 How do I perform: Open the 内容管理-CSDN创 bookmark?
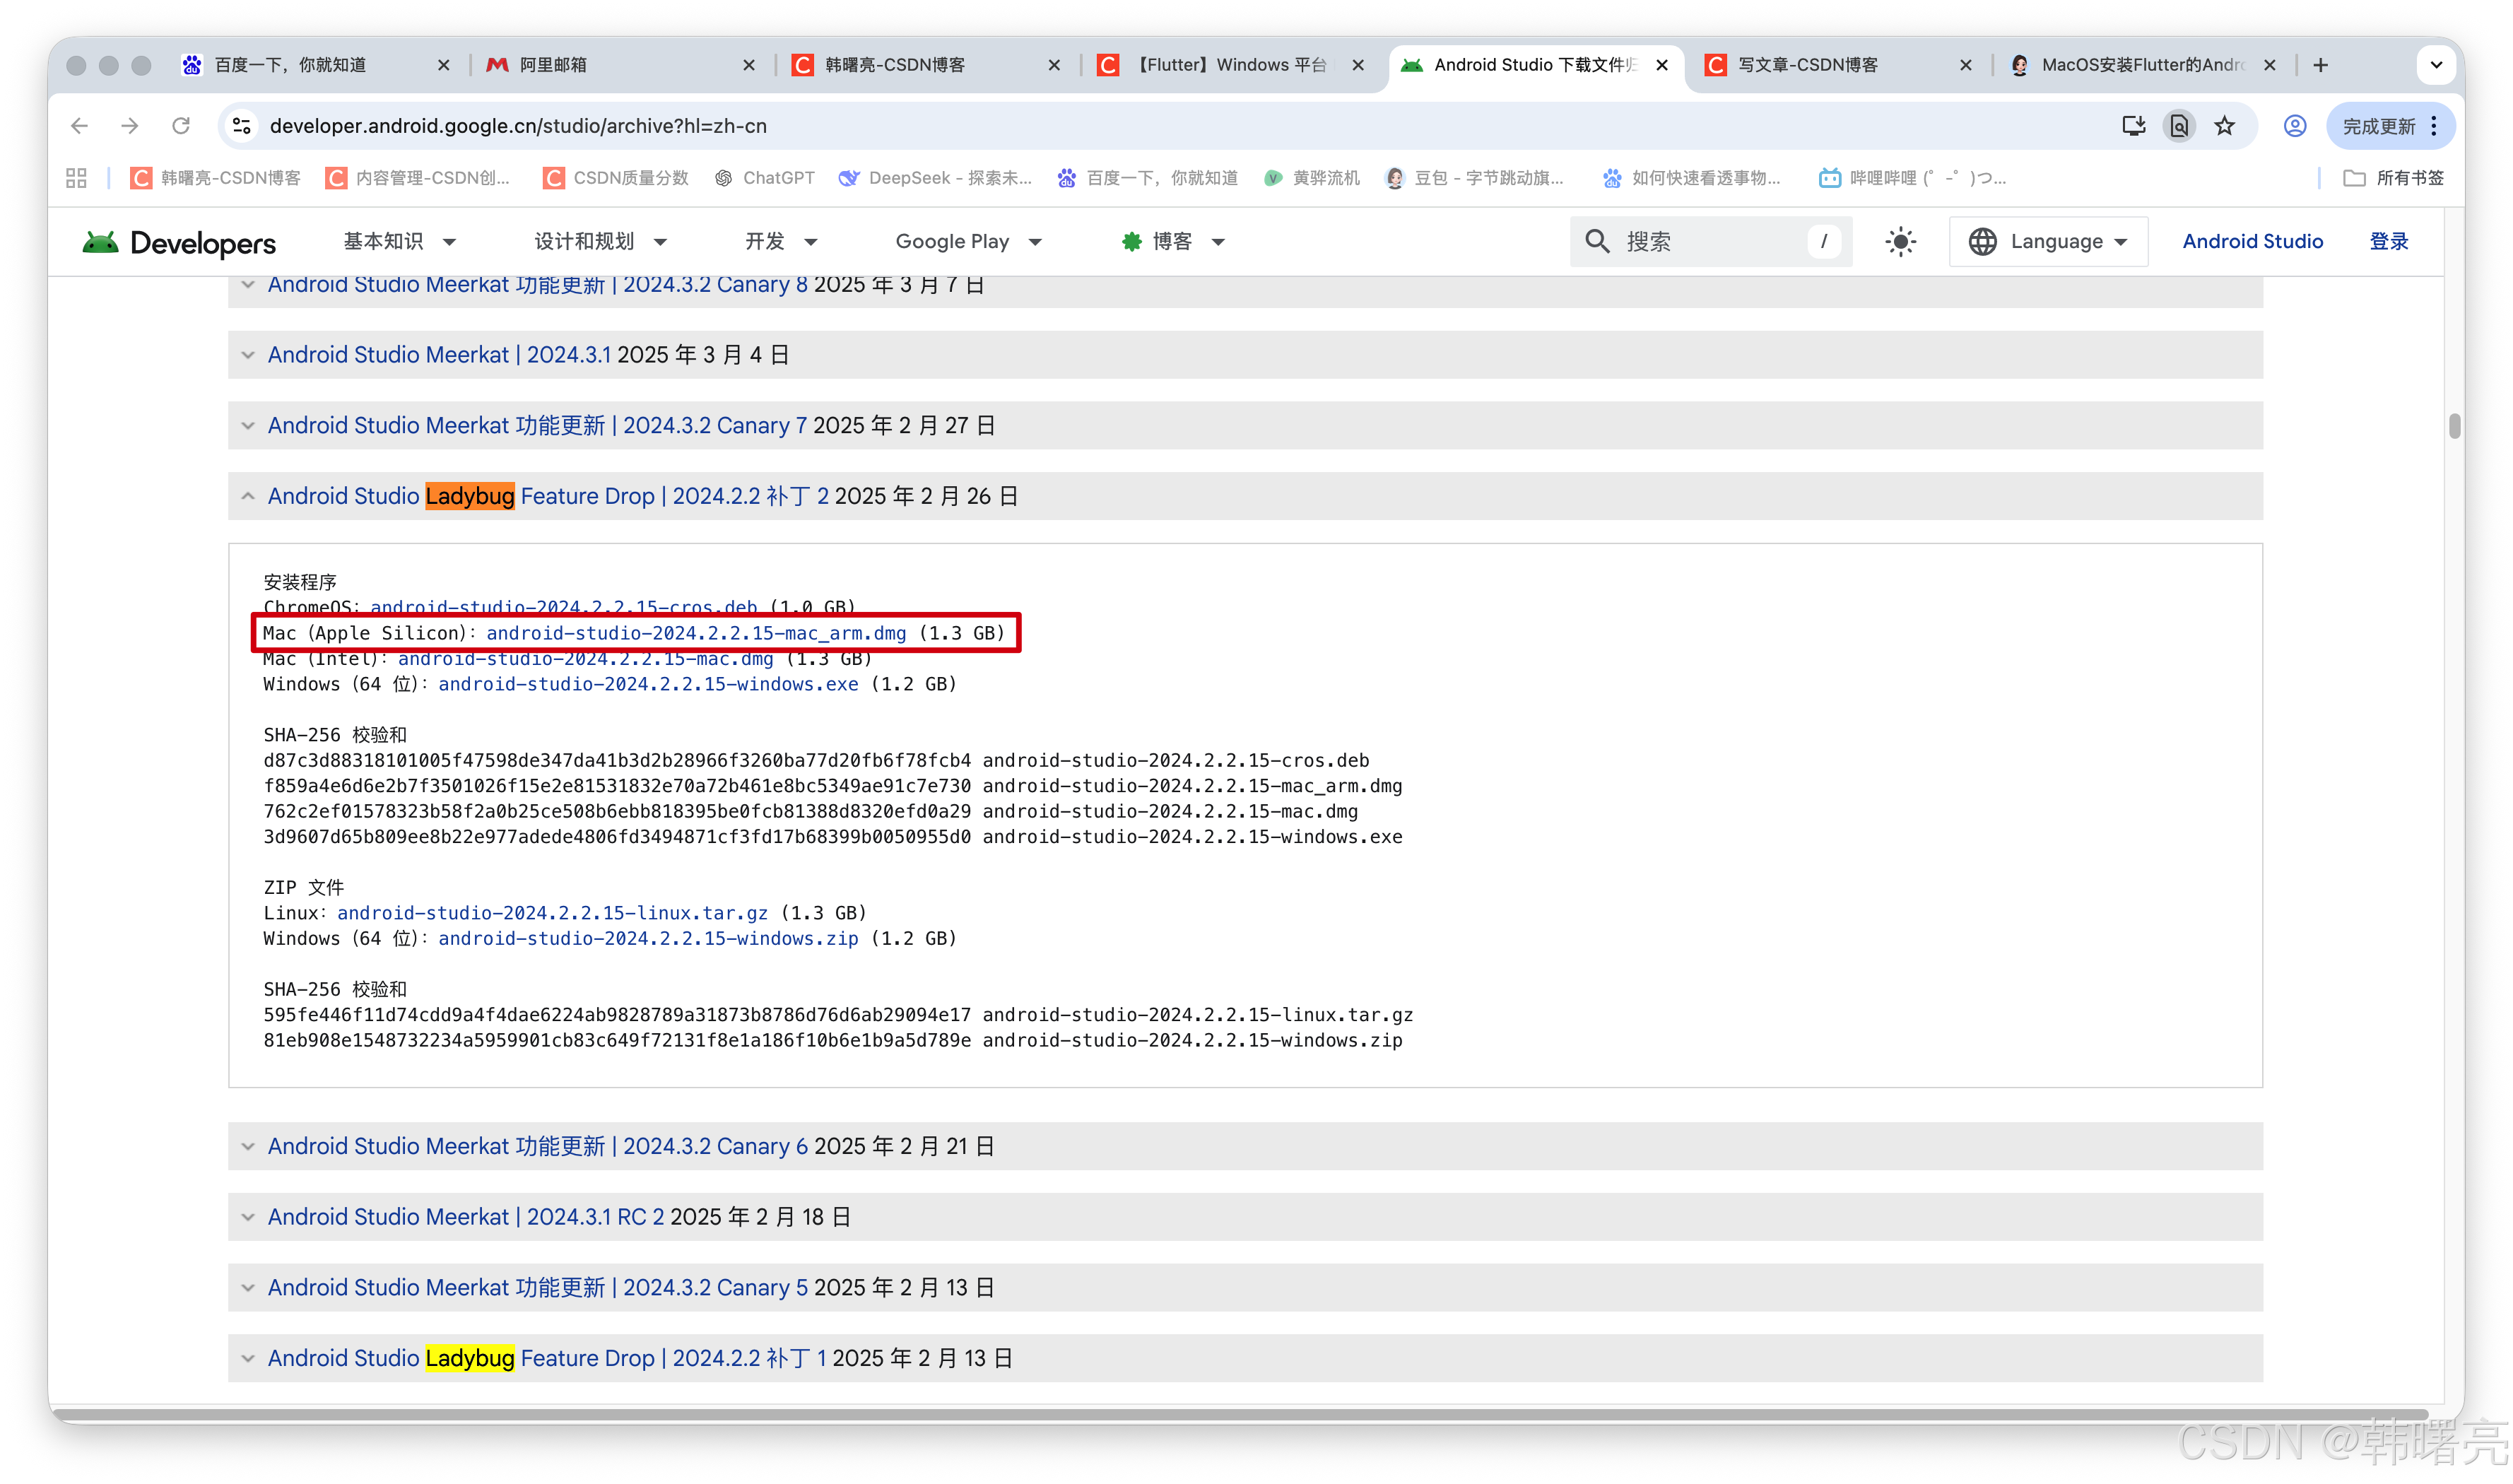click(x=418, y=178)
